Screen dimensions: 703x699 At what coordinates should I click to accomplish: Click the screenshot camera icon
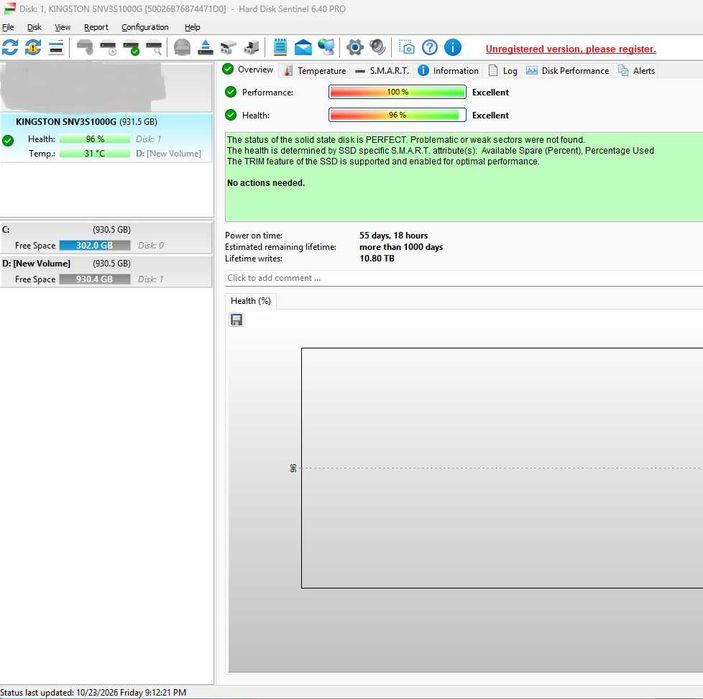pyautogui.click(x=407, y=48)
